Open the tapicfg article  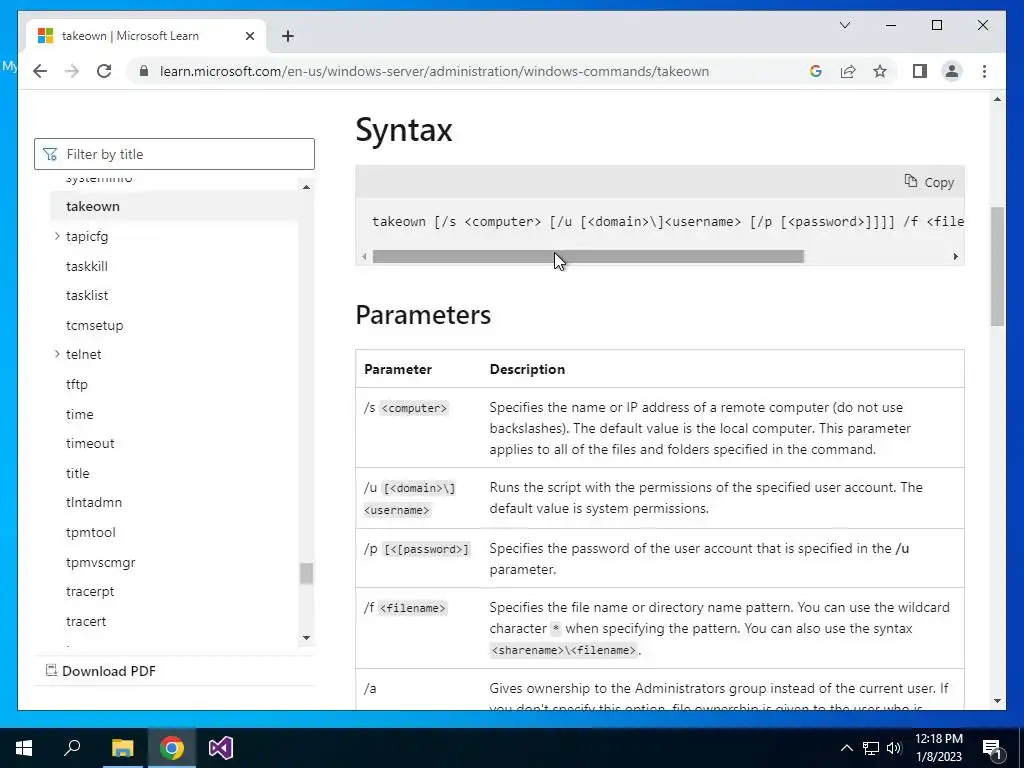click(87, 236)
